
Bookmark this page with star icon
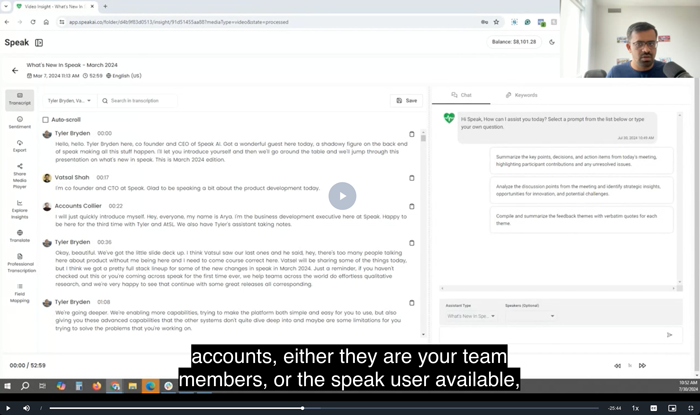click(x=496, y=22)
